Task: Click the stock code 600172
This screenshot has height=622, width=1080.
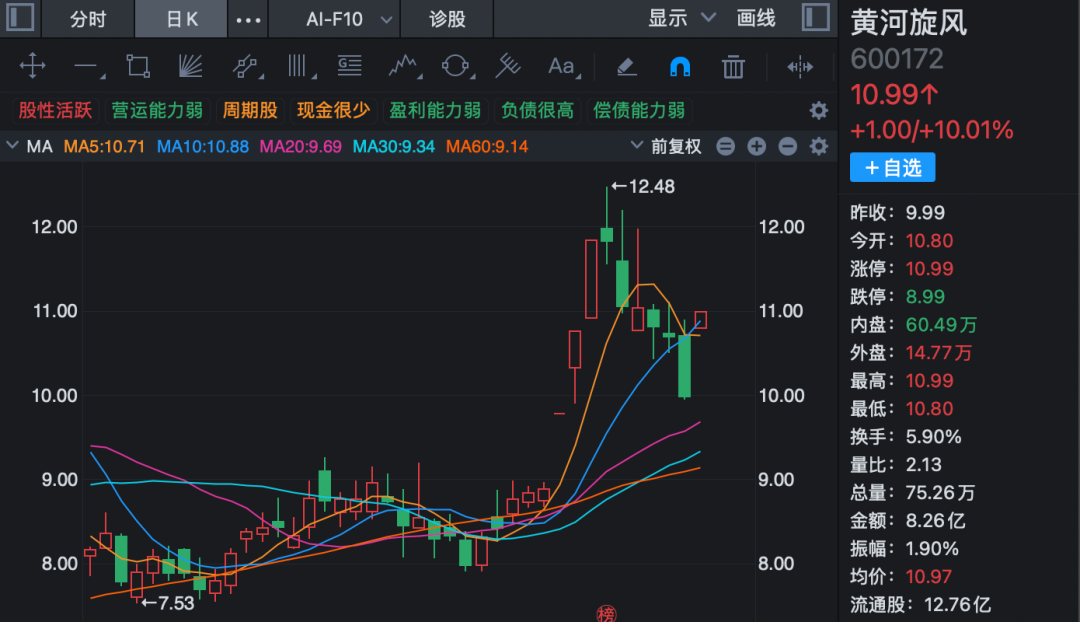Action: coord(897,59)
